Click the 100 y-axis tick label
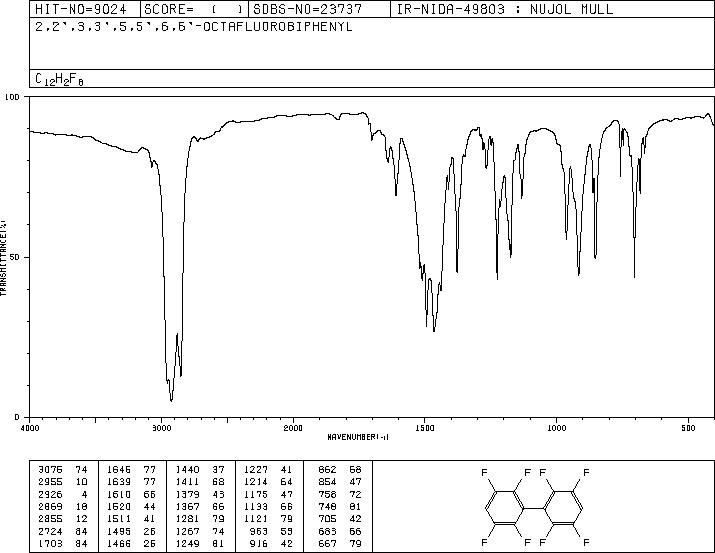Image resolution: width=715 pixels, height=553 pixels. pos(13,97)
